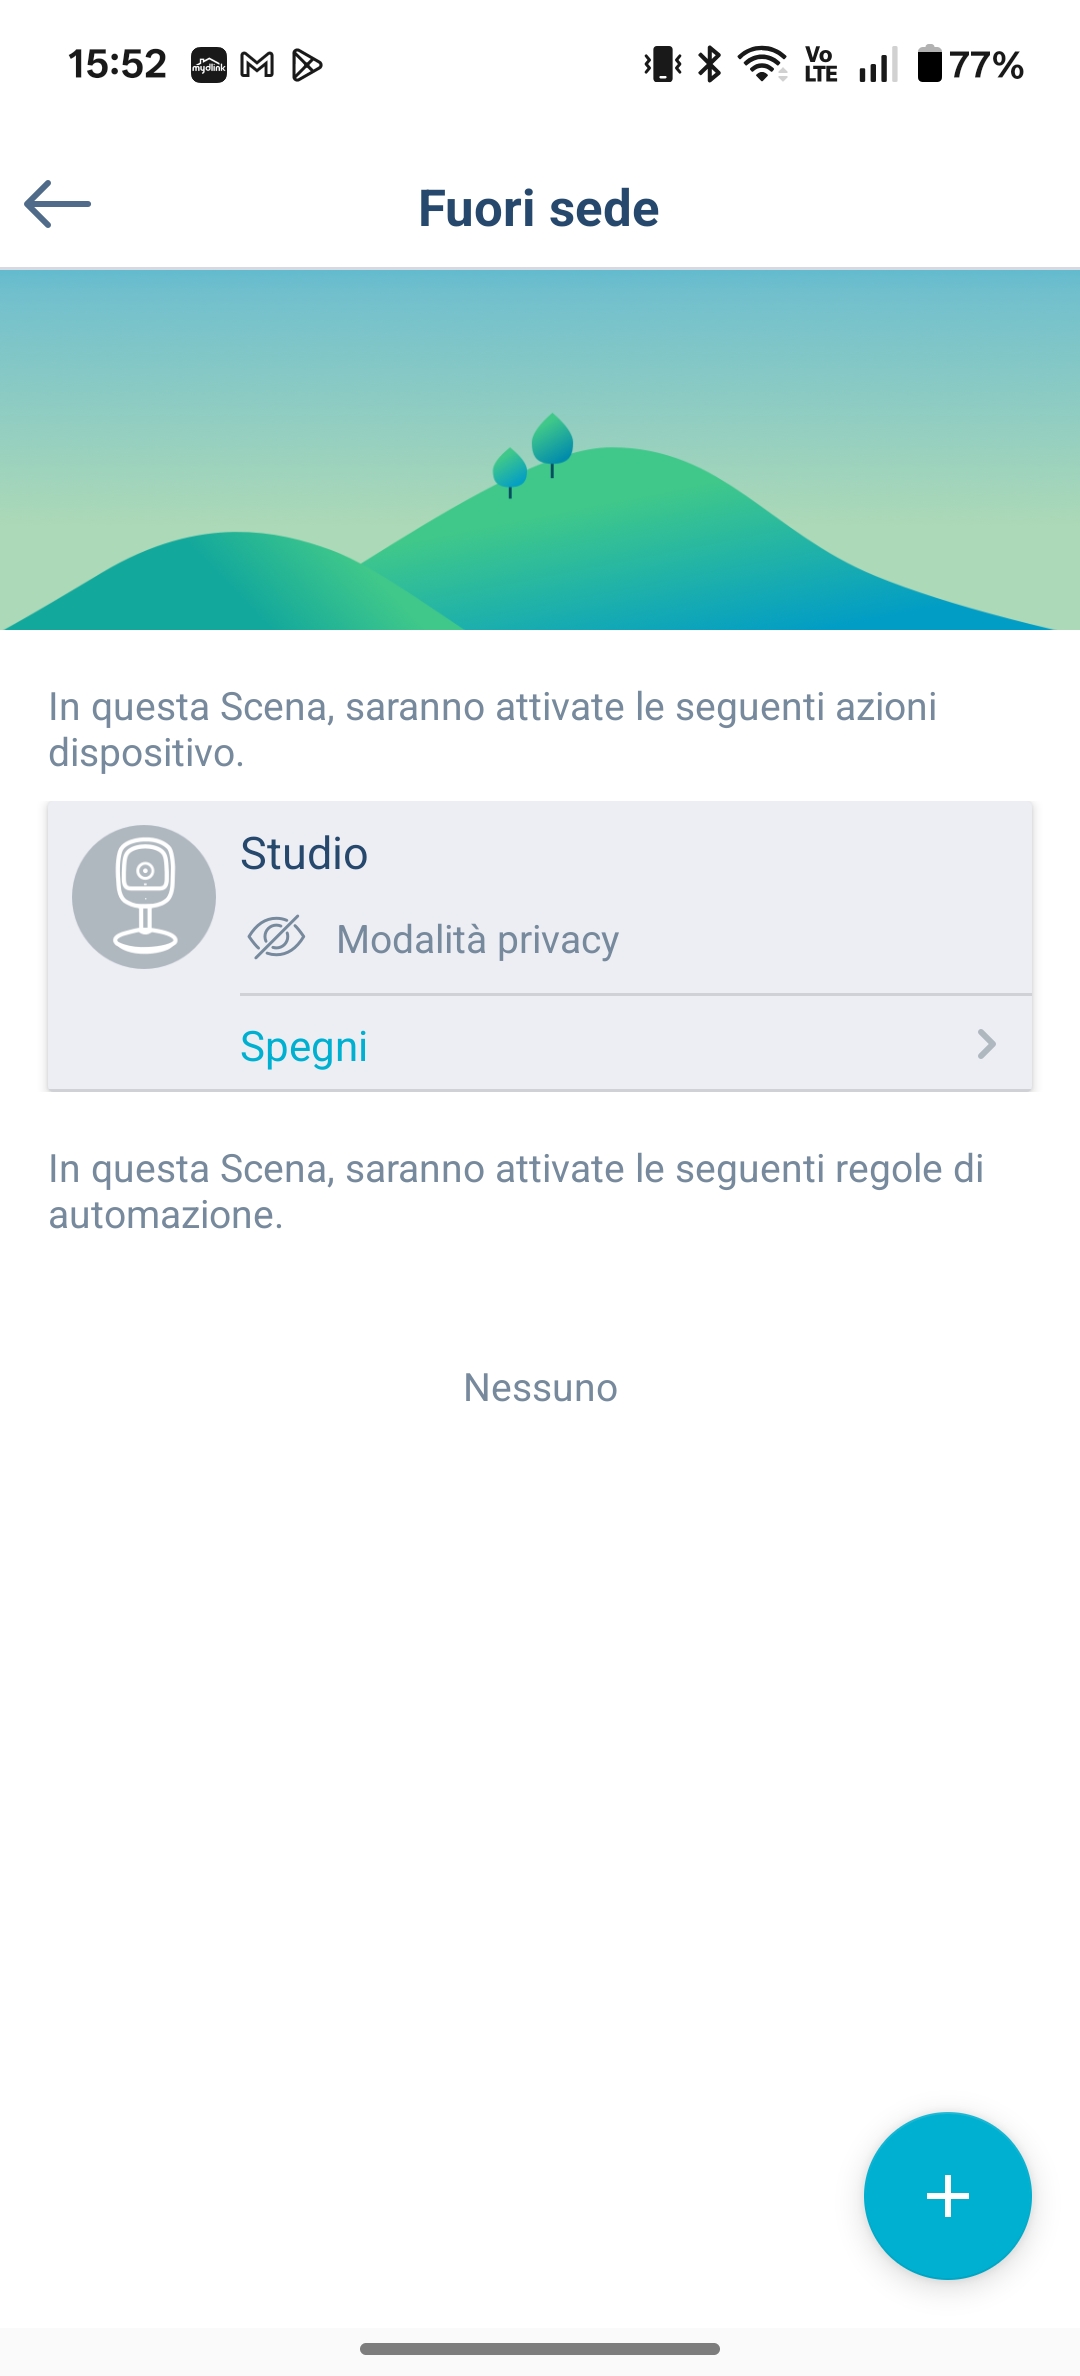
Task: Tap the bottom home gesture bar
Action: (x=540, y=2349)
